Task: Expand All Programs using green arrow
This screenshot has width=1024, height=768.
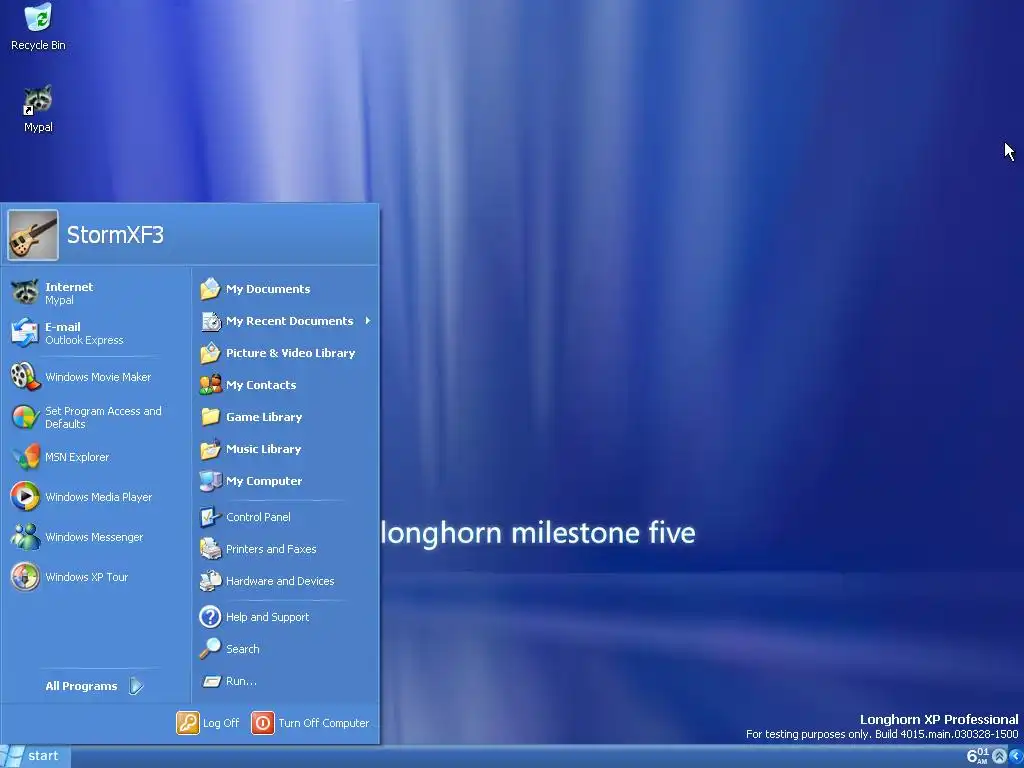Action: (x=136, y=686)
